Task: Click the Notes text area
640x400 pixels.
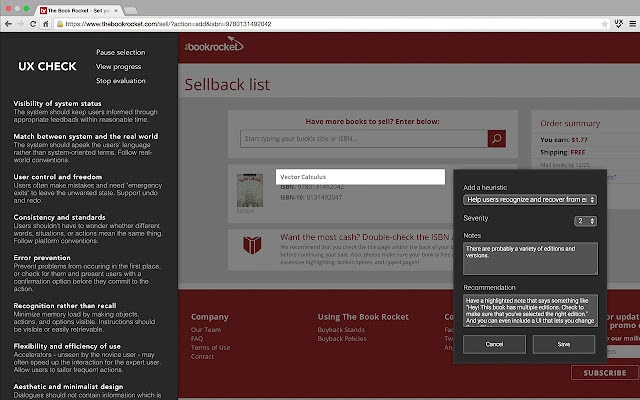Action: coord(530,259)
